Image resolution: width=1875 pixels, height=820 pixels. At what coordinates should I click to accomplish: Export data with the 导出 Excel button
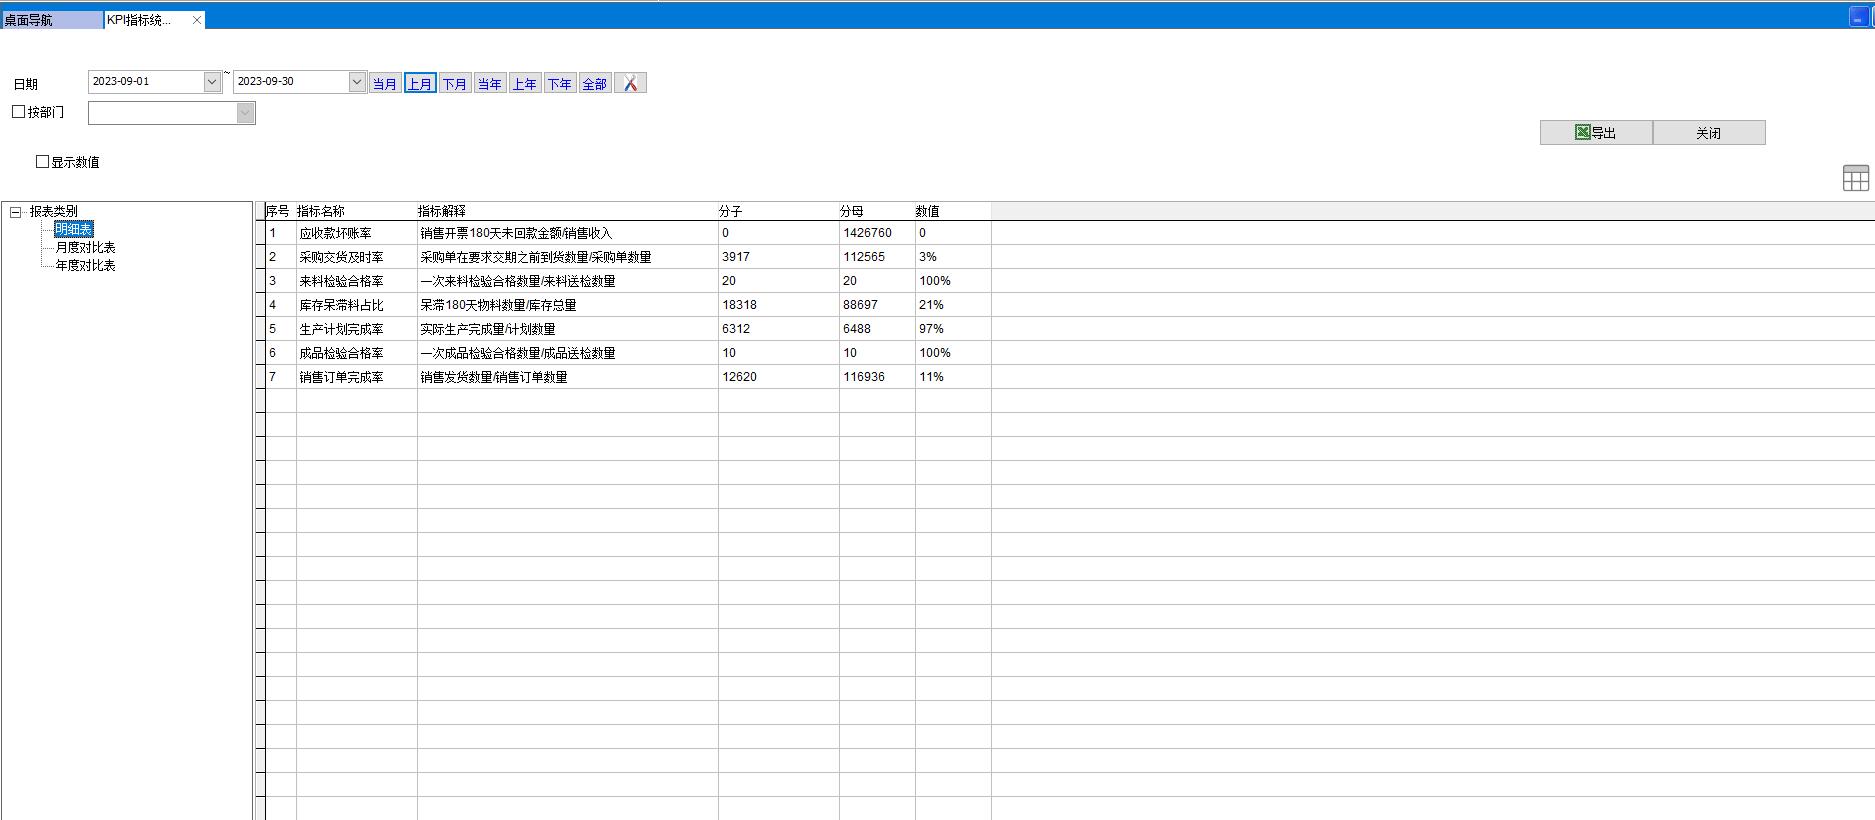(x=1596, y=133)
